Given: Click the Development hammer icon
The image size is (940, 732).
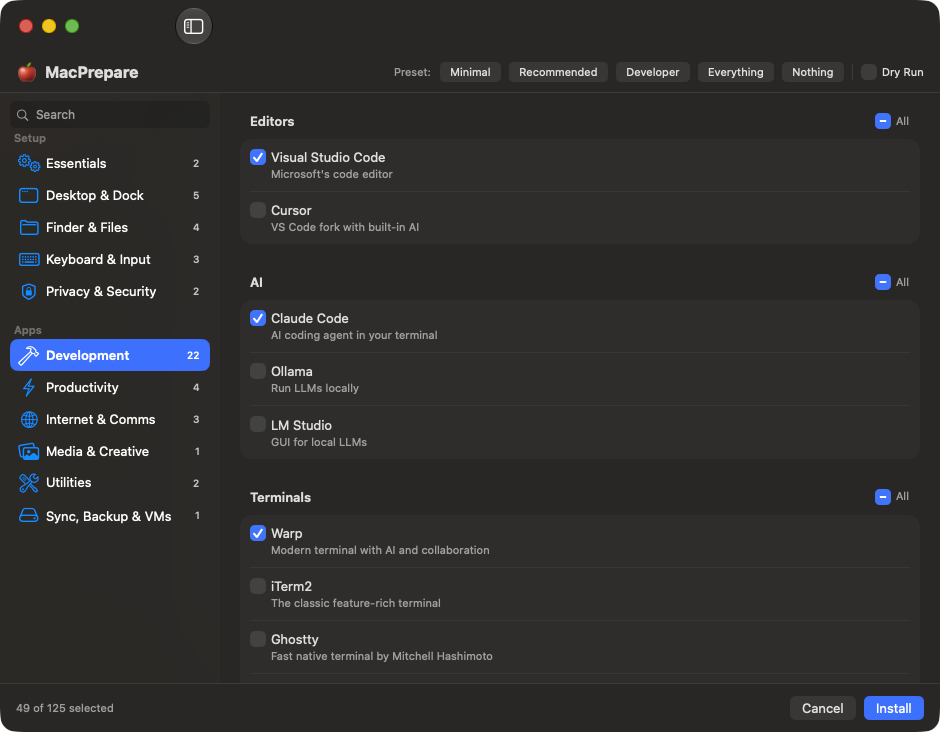Looking at the screenshot, I should point(29,356).
